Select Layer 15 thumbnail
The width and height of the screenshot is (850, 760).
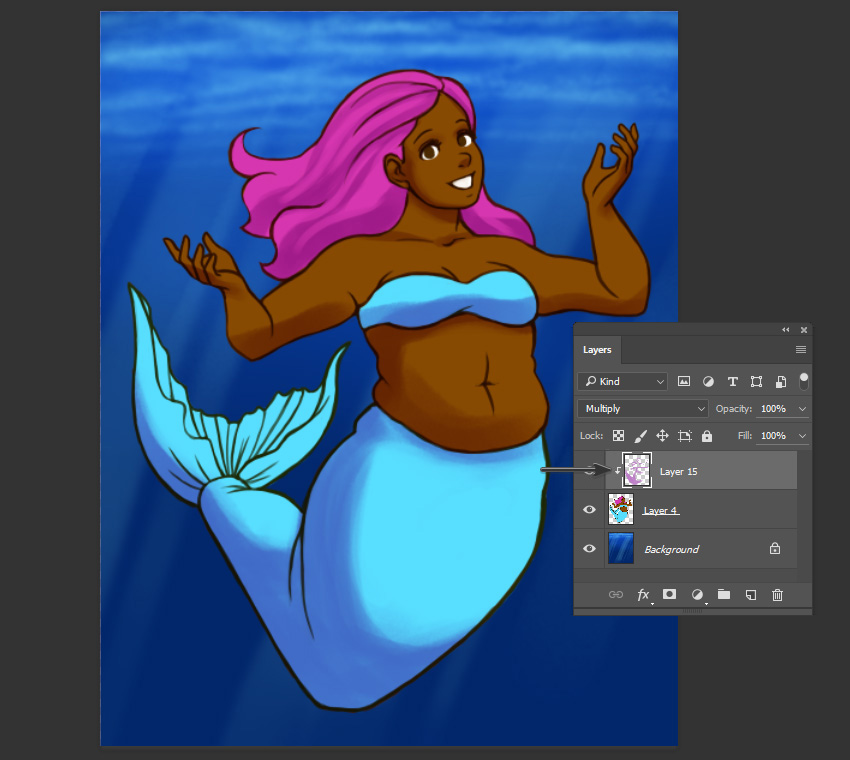tap(637, 470)
